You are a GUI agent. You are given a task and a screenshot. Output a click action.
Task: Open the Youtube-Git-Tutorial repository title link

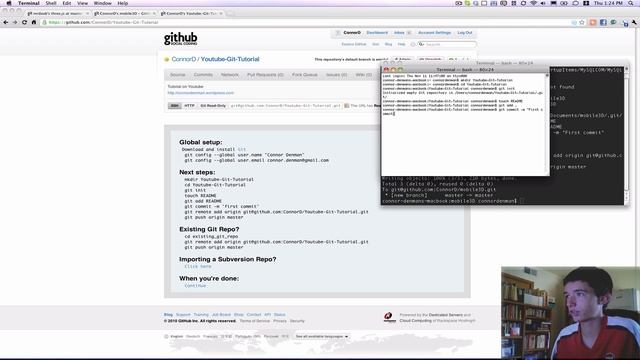(x=230, y=59)
